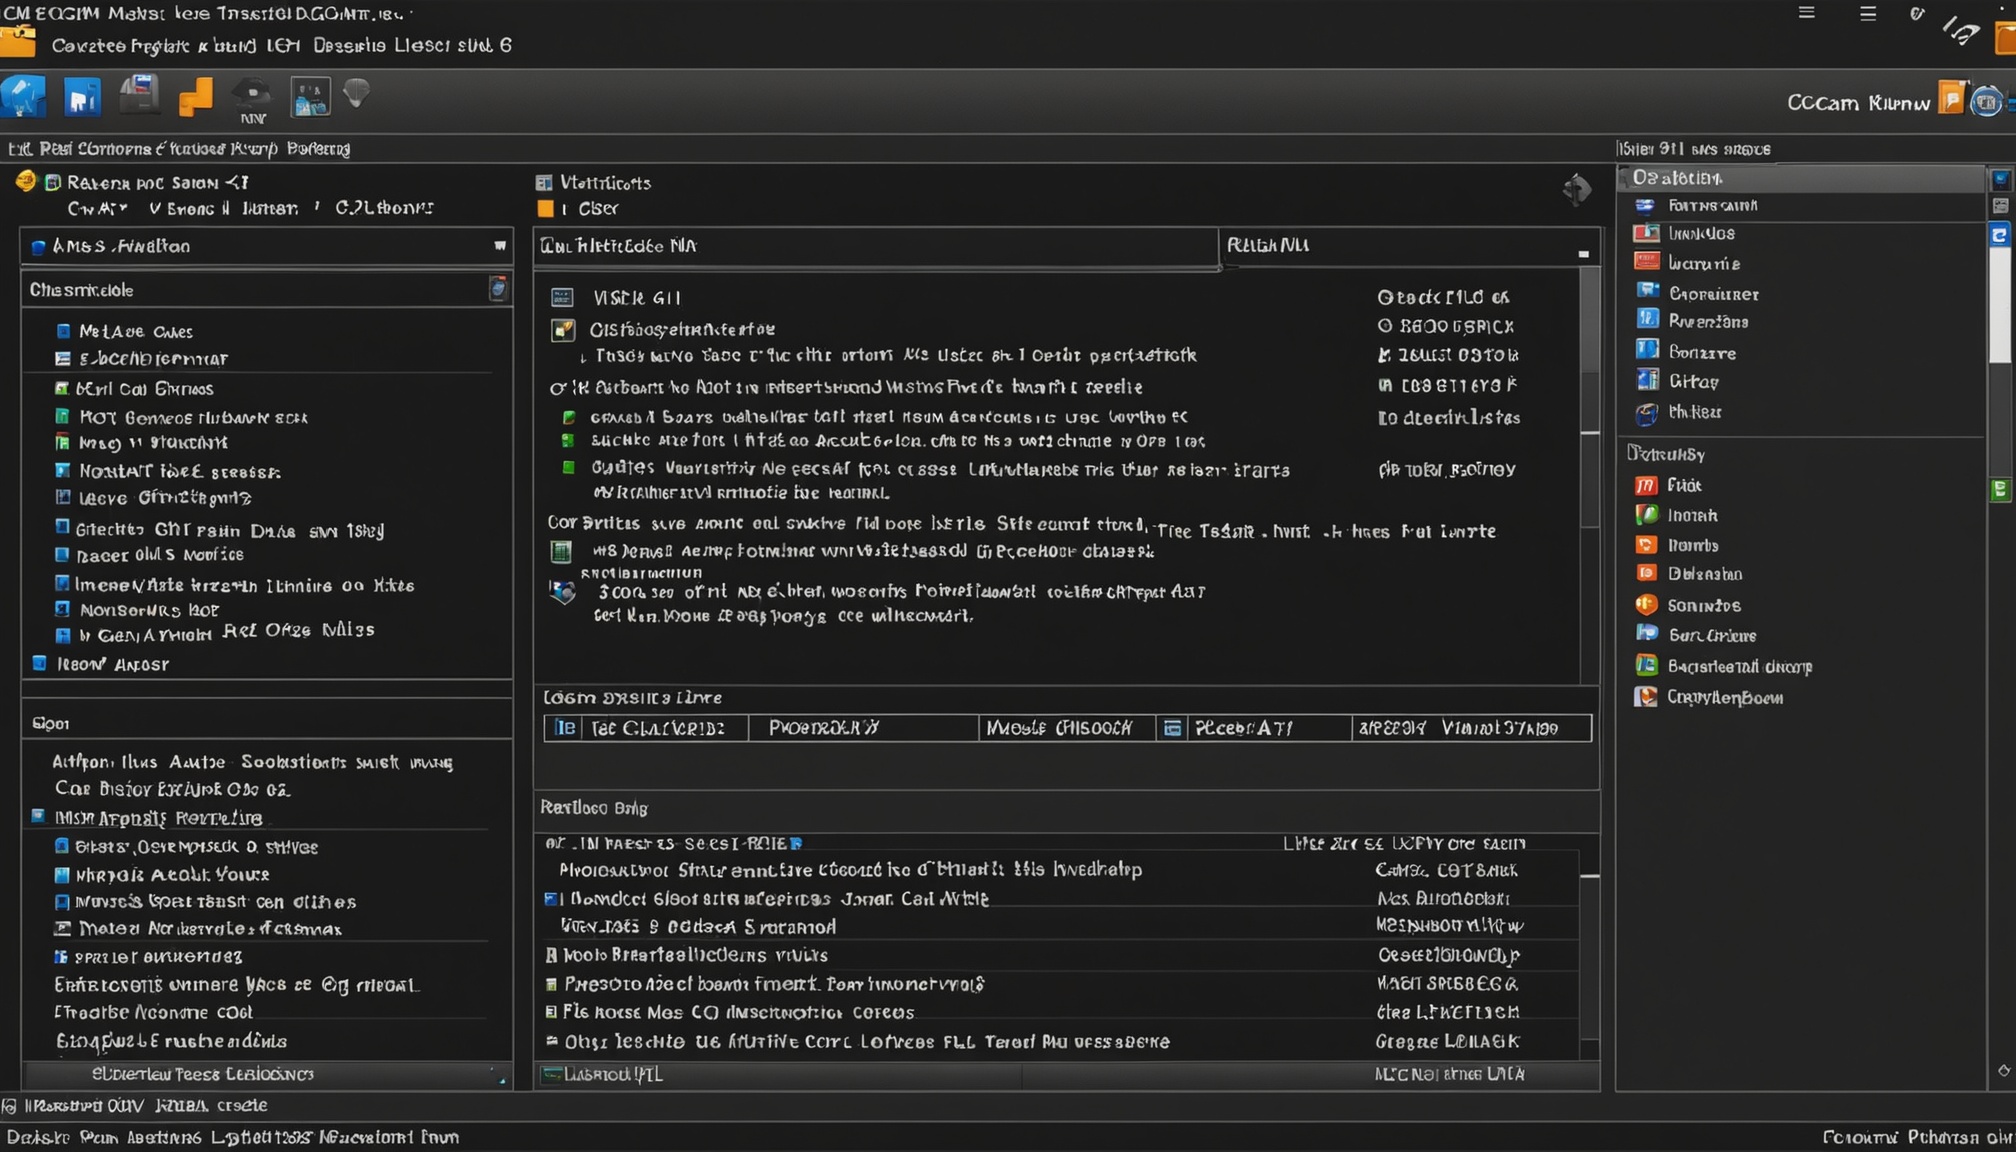The image size is (2016, 1152).
Task: Select the blue elephant app icon in the toolbar
Action: 25,97
